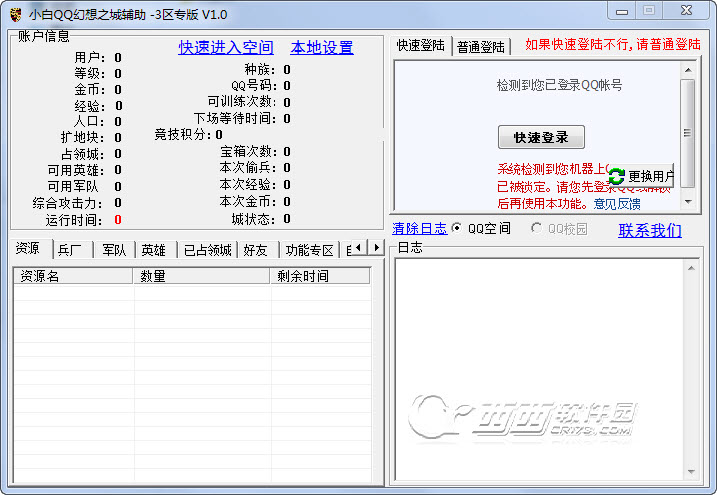Click the log box scrollbar up arrow
The height and width of the screenshot is (495, 717).
[691, 268]
